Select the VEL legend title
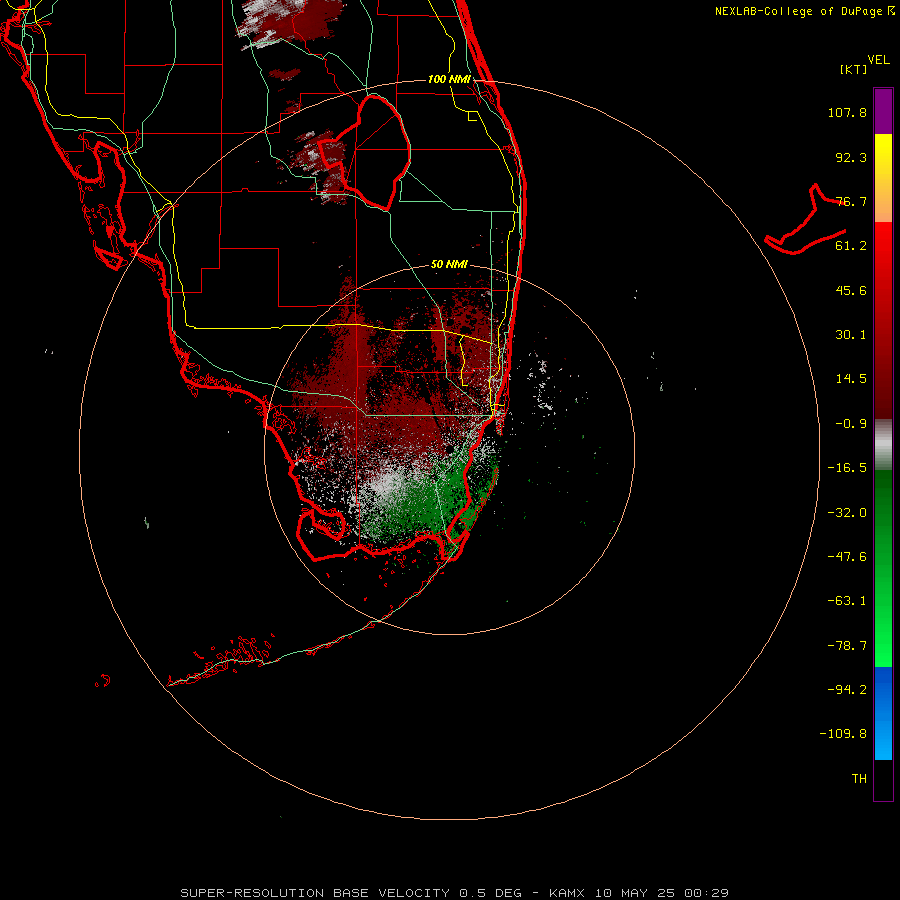The height and width of the screenshot is (900, 900). 878,60
